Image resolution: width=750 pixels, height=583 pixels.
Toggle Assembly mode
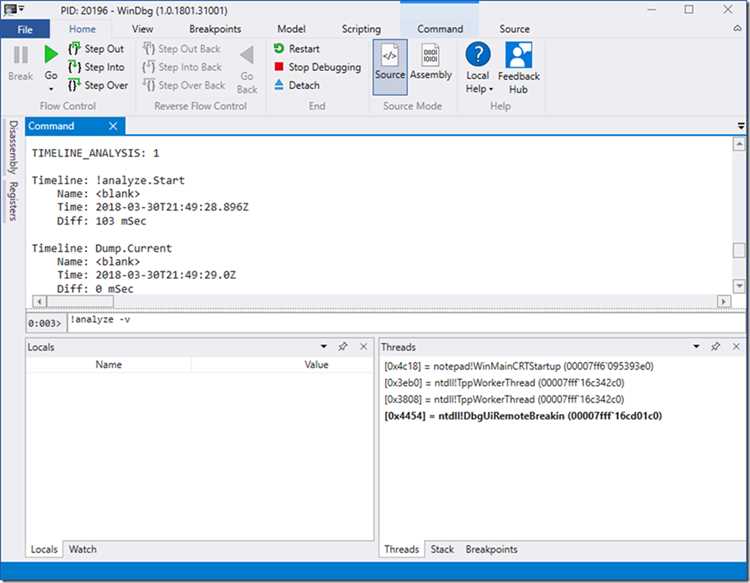430,62
